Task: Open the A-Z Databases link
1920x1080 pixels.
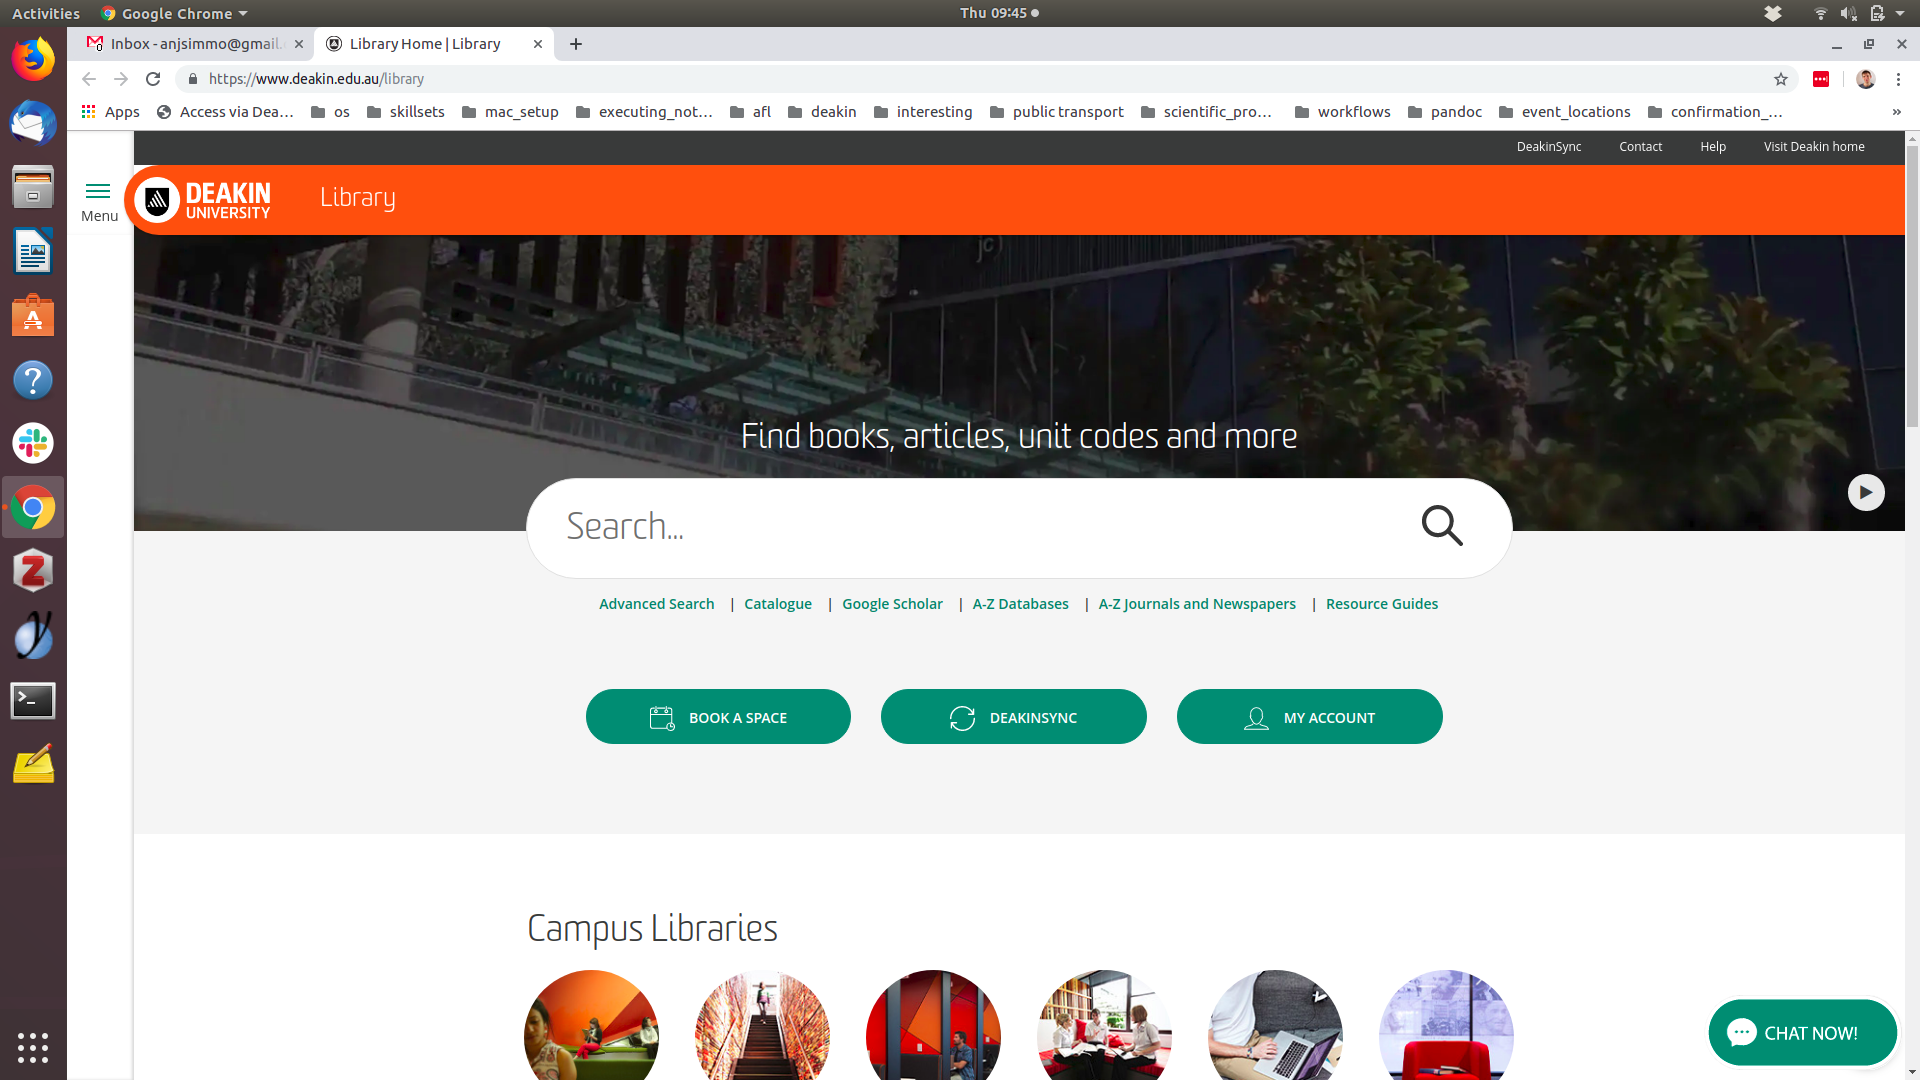Action: (x=1020, y=604)
